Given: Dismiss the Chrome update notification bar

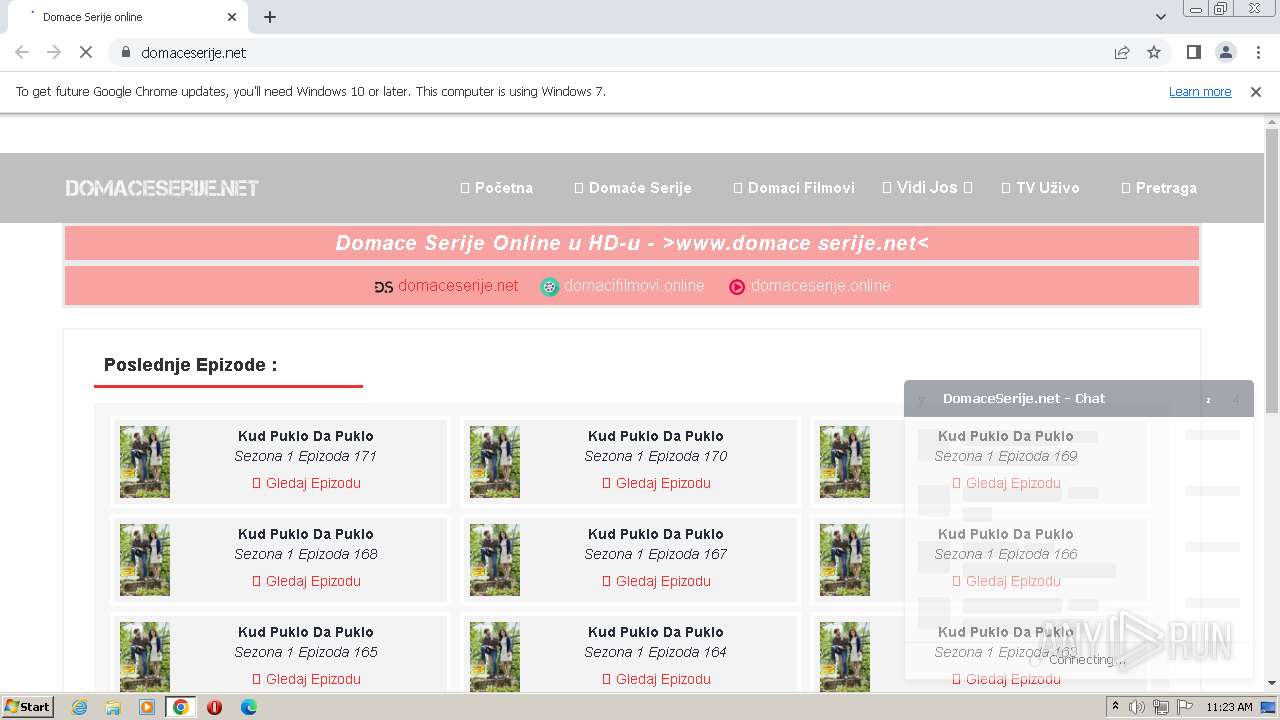Looking at the screenshot, I should pos(1256,91).
